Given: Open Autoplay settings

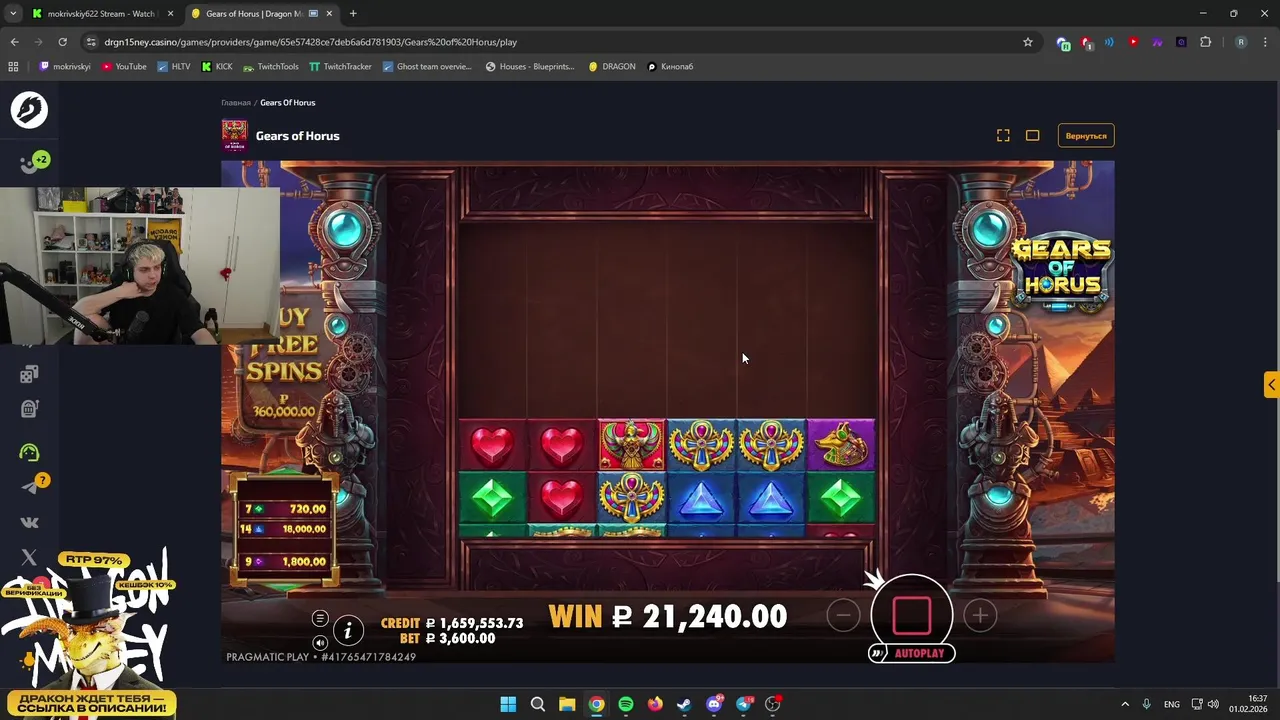Looking at the screenshot, I should 911,653.
